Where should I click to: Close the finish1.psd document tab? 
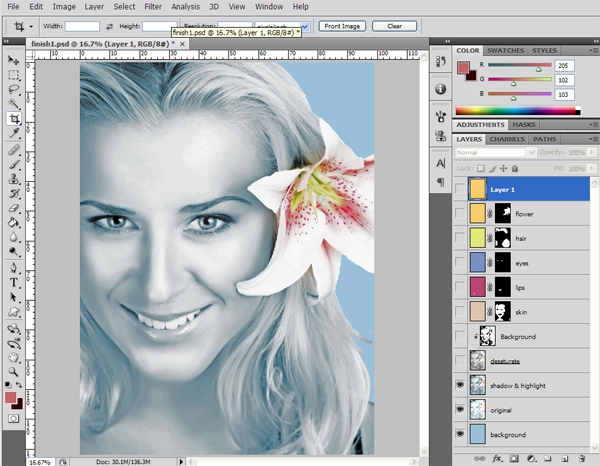point(183,44)
